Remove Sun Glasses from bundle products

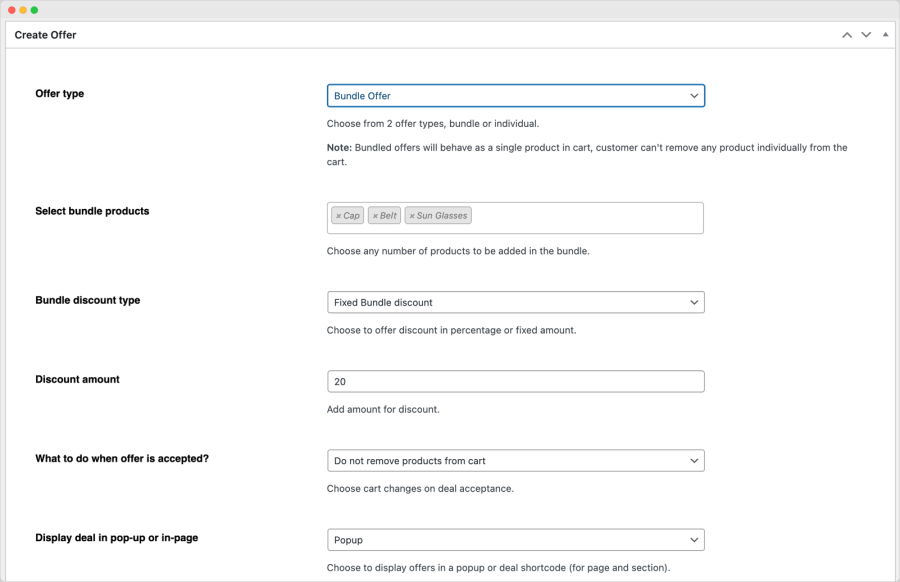412,216
